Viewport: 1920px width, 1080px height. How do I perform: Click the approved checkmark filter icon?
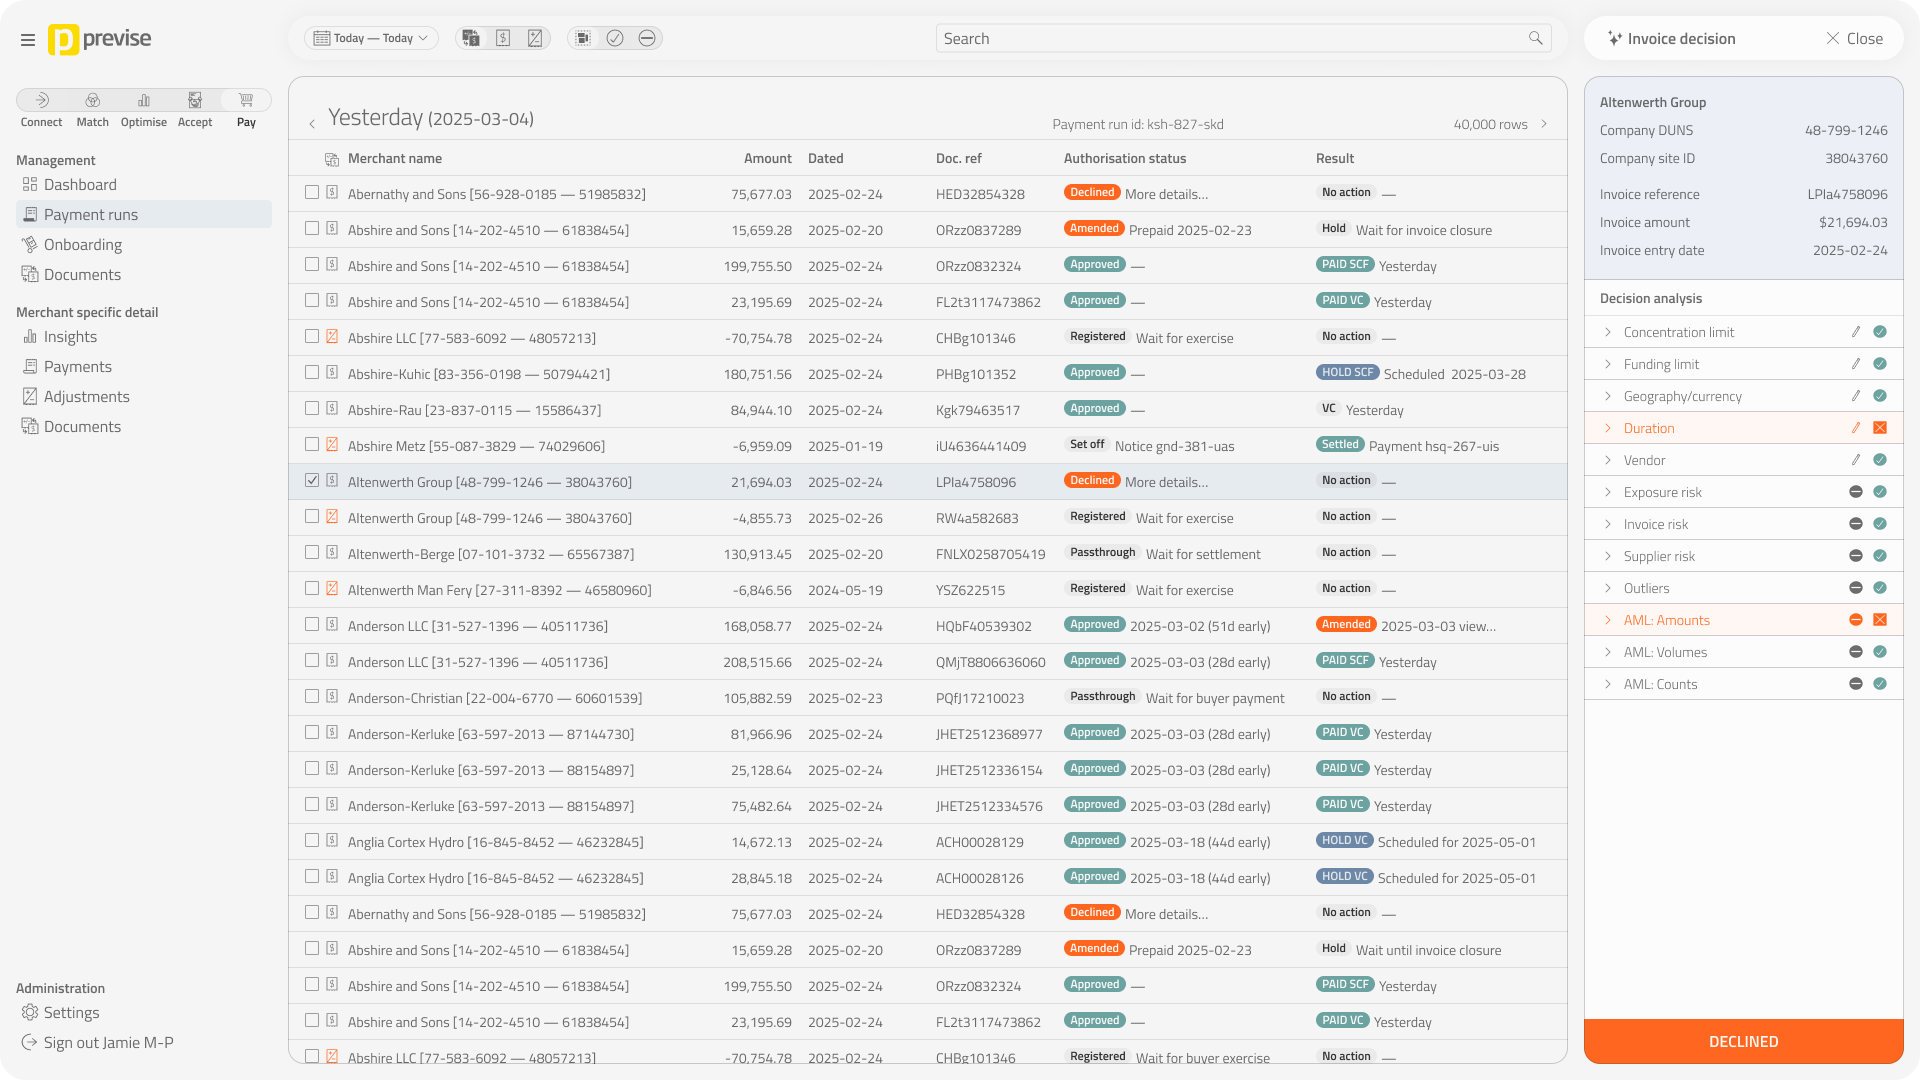[x=615, y=38]
